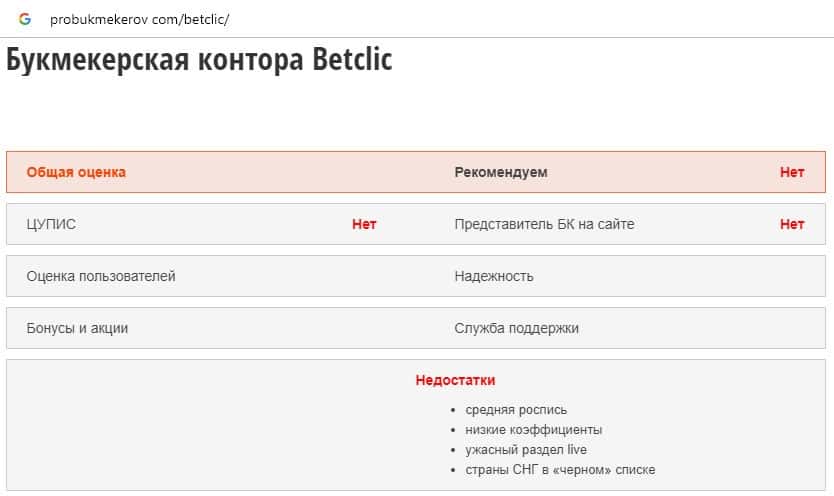Click the com/betclic/ path in the URL
This screenshot has width=834, height=496.
click(x=191, y=19)
